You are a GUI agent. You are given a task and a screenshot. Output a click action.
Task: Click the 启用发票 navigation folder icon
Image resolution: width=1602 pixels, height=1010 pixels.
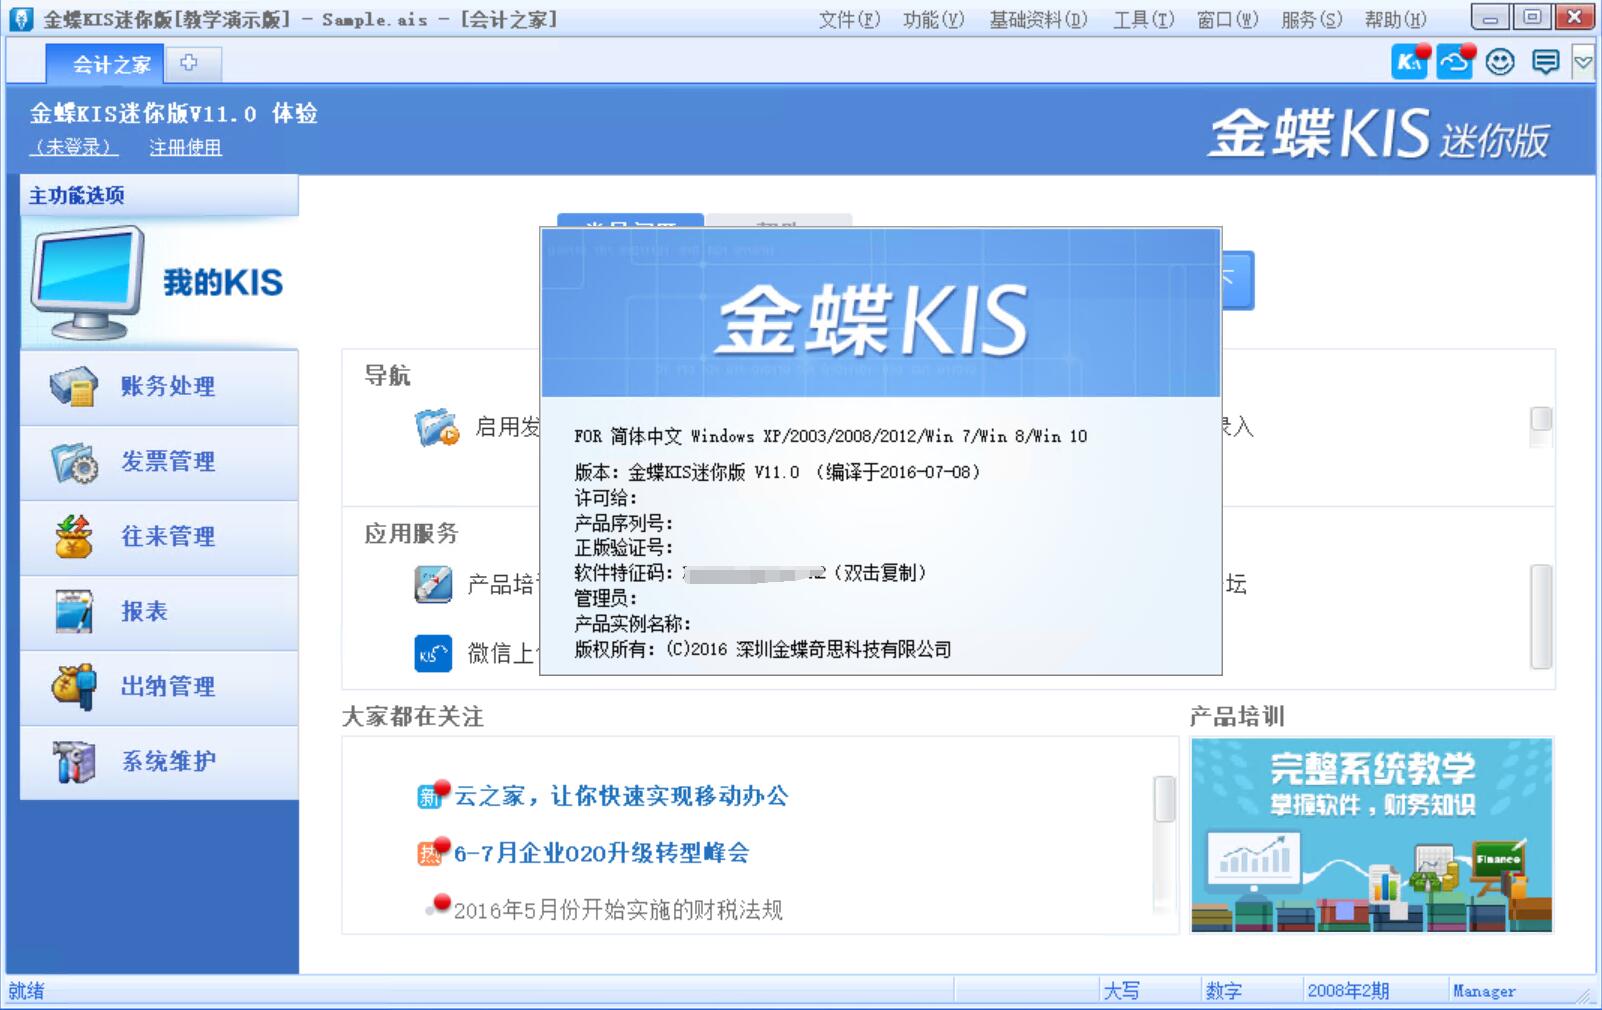(437, 427)
